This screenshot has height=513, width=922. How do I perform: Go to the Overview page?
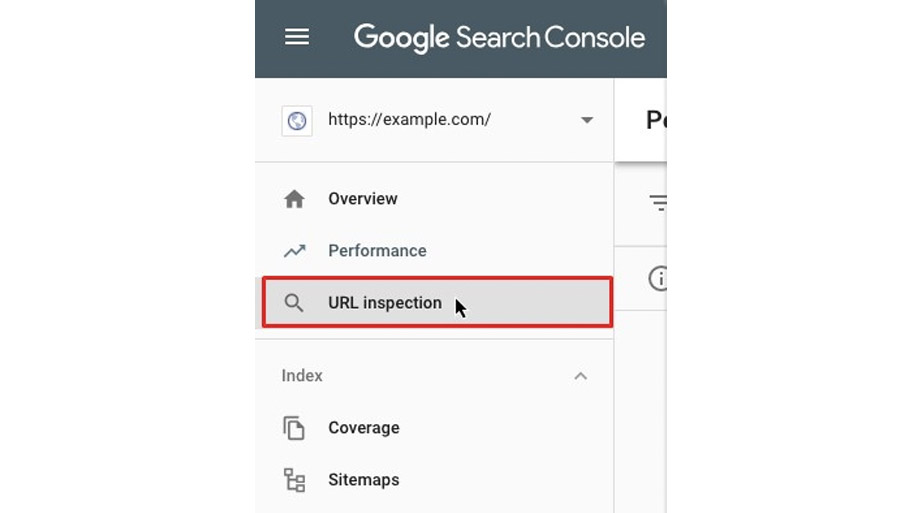coord(363,199)
